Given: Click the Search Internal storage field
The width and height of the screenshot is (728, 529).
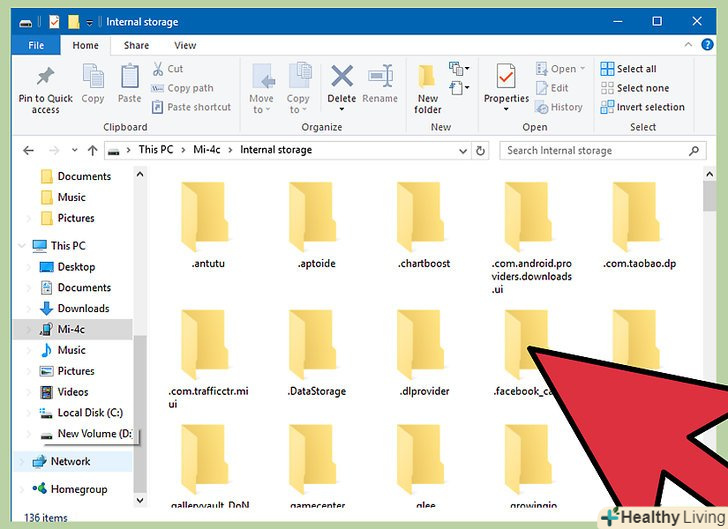Looking at the screenshot, I should (x=603, y=150).
